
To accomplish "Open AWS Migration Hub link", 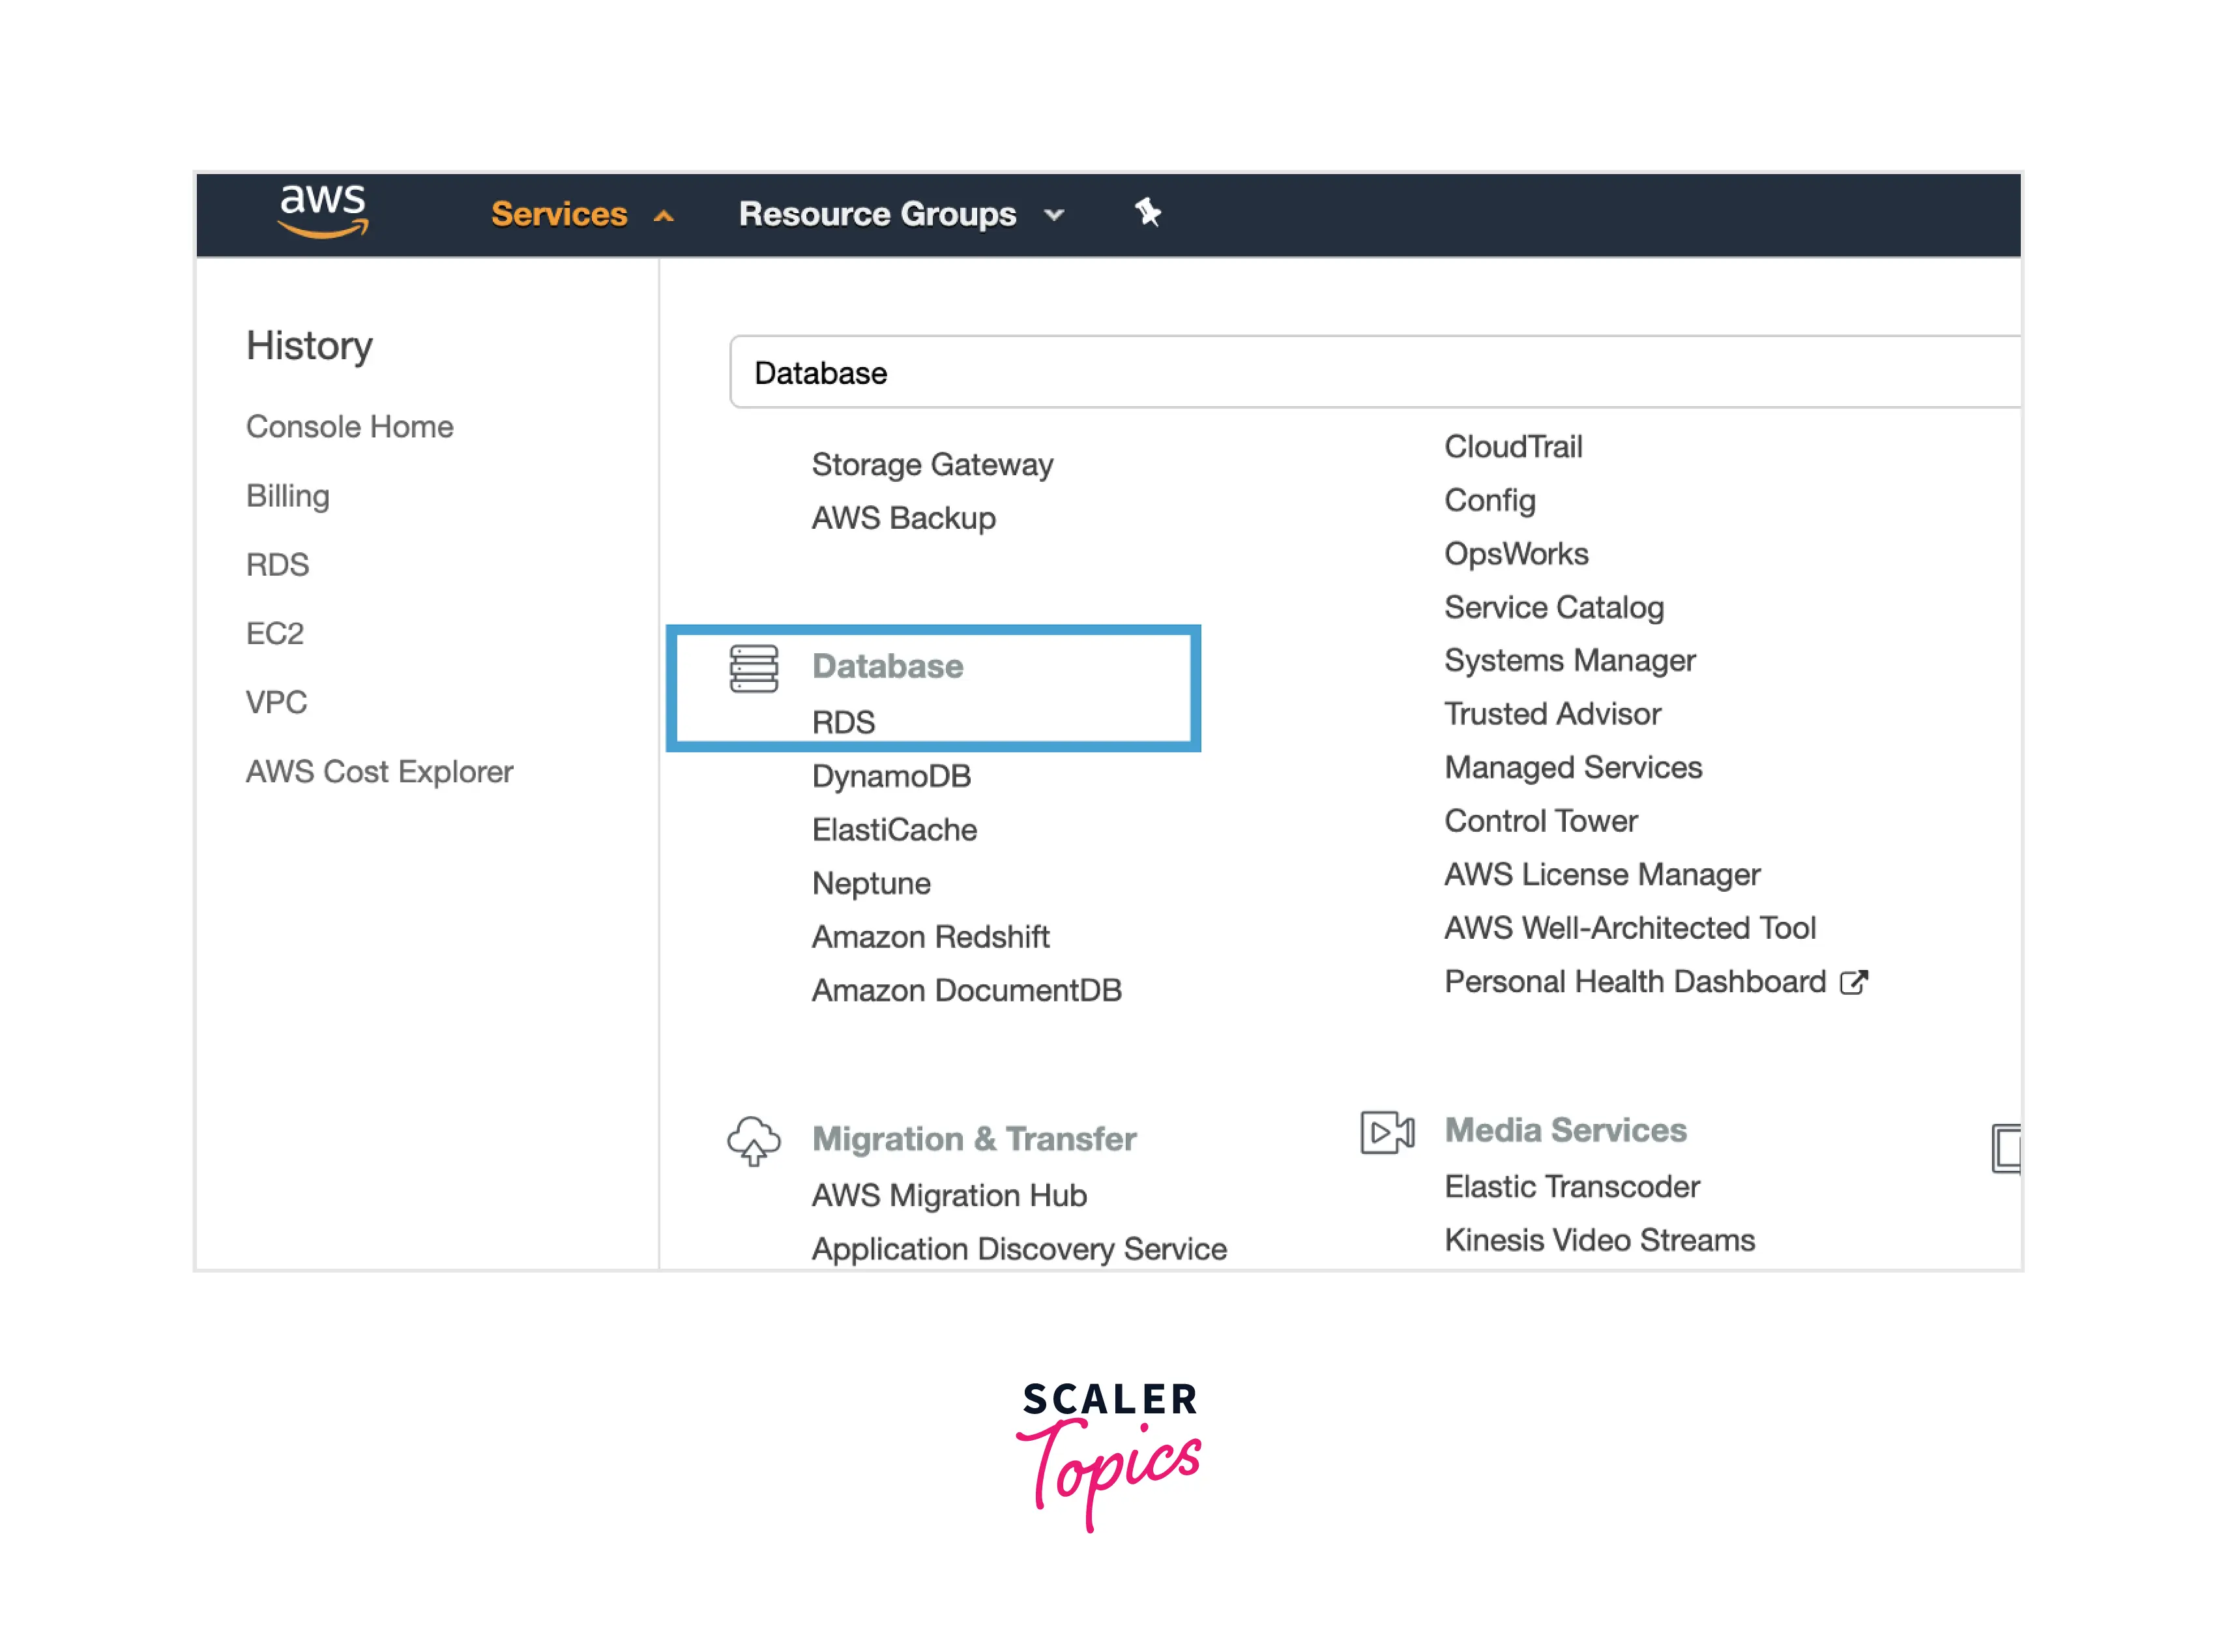I will 948,1196.
